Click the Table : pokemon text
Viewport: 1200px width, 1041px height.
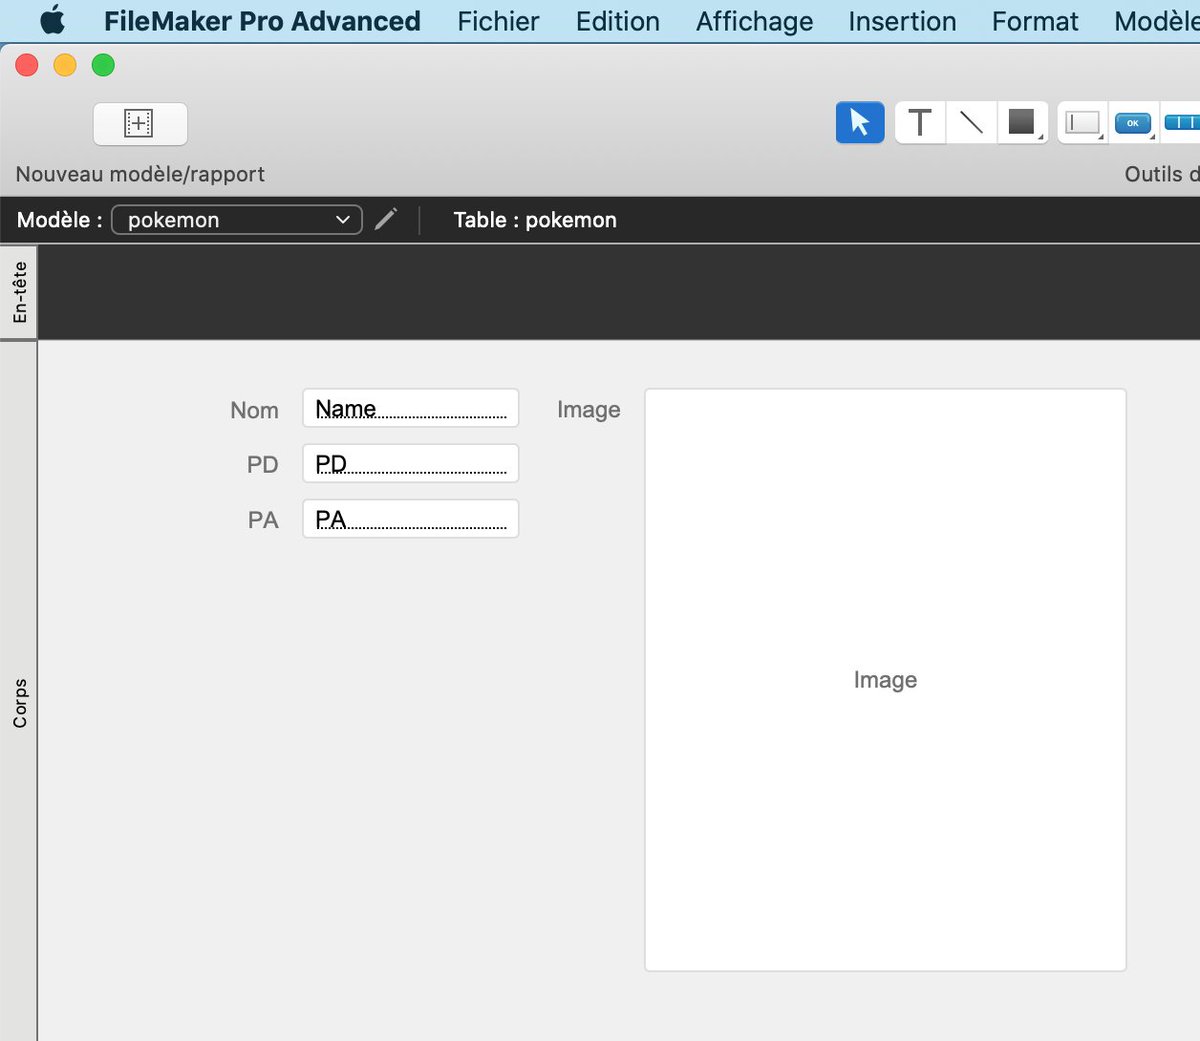click(x=535, y=220)
